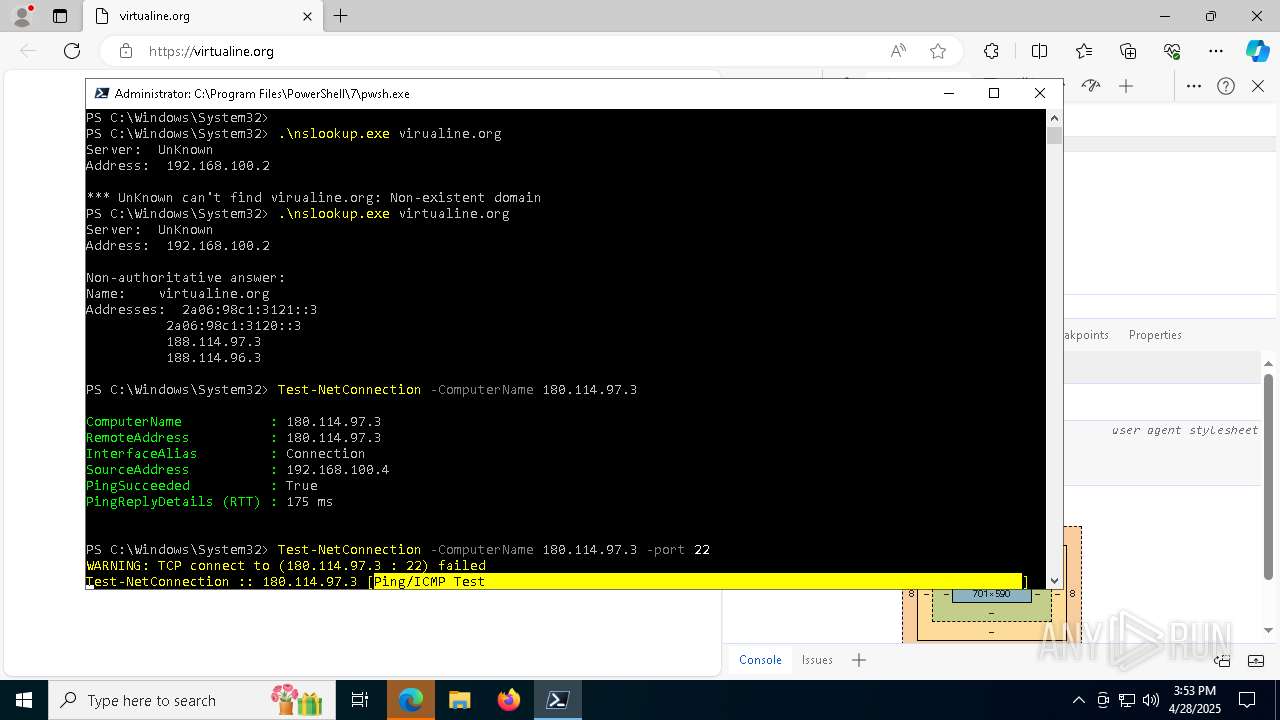Image resolution: width=1280 pixels, height=720 pixels.
Task: Select the Console drawer tab
Action: [760, 660]
